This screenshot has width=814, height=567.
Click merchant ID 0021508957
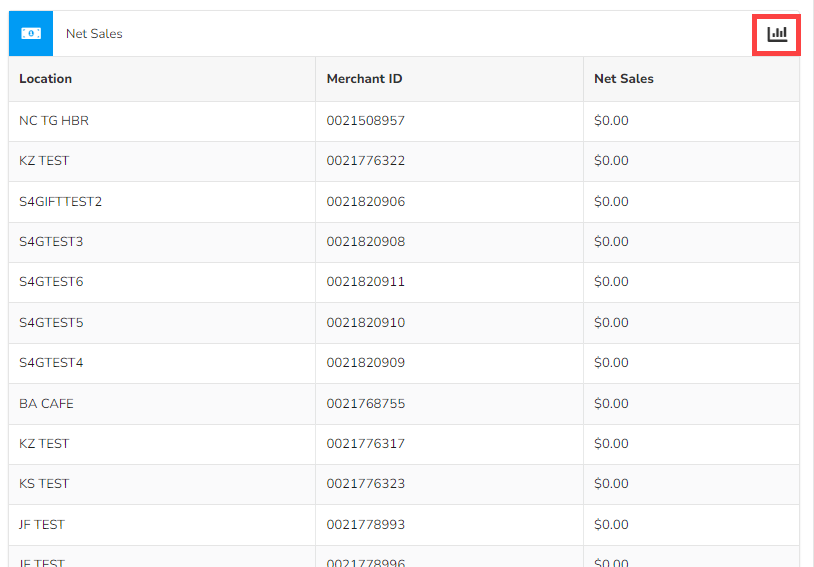tap(365, 121)
